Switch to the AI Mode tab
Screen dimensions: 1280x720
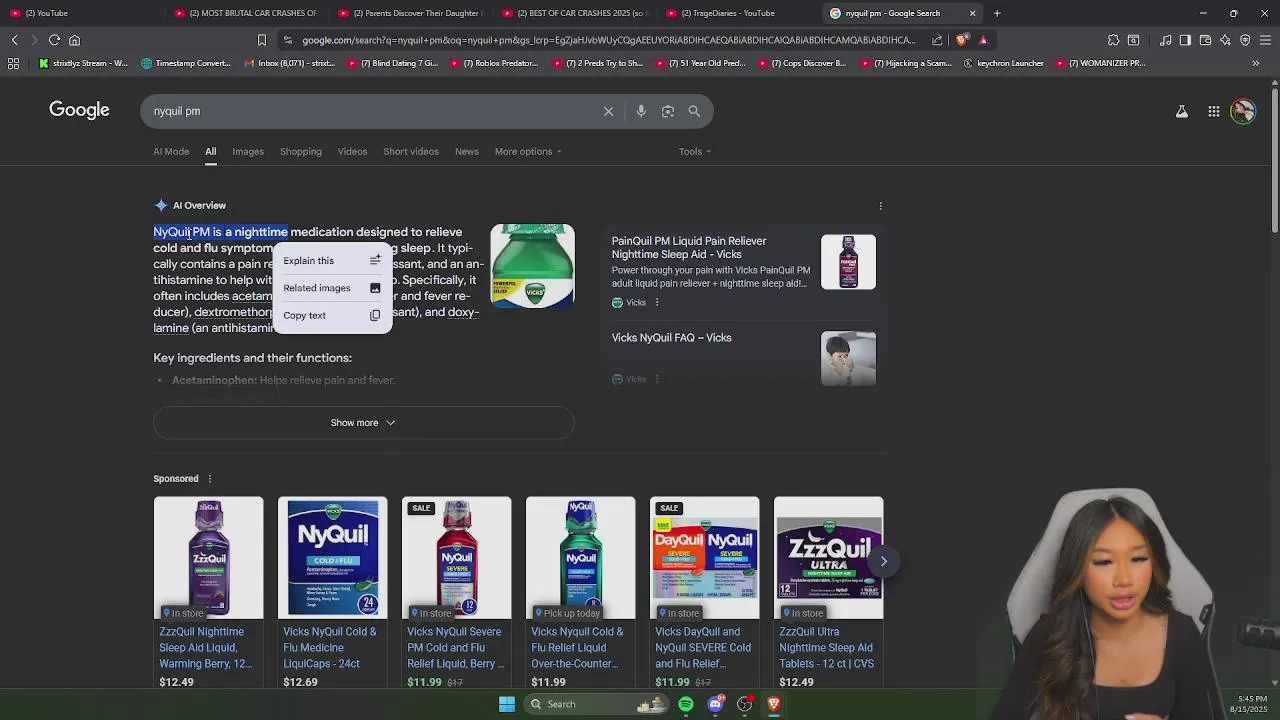click(171, 152)
